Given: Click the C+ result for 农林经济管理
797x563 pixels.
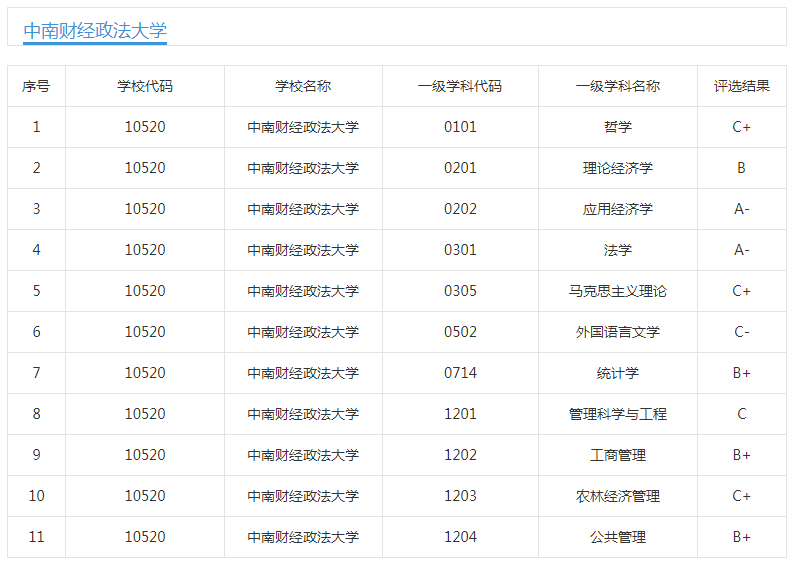Looking at the screenshot, I should pyautogui.click(x=742, y=496).
